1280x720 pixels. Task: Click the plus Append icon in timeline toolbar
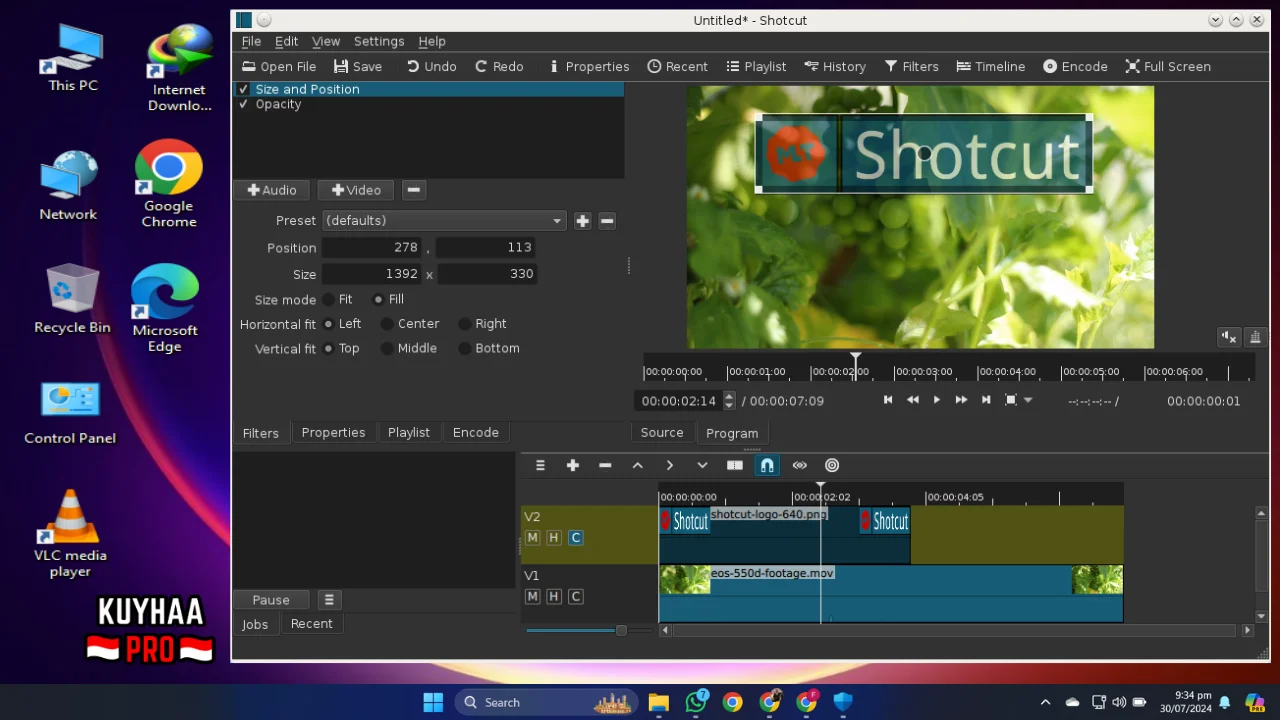[x=573, y=465]
